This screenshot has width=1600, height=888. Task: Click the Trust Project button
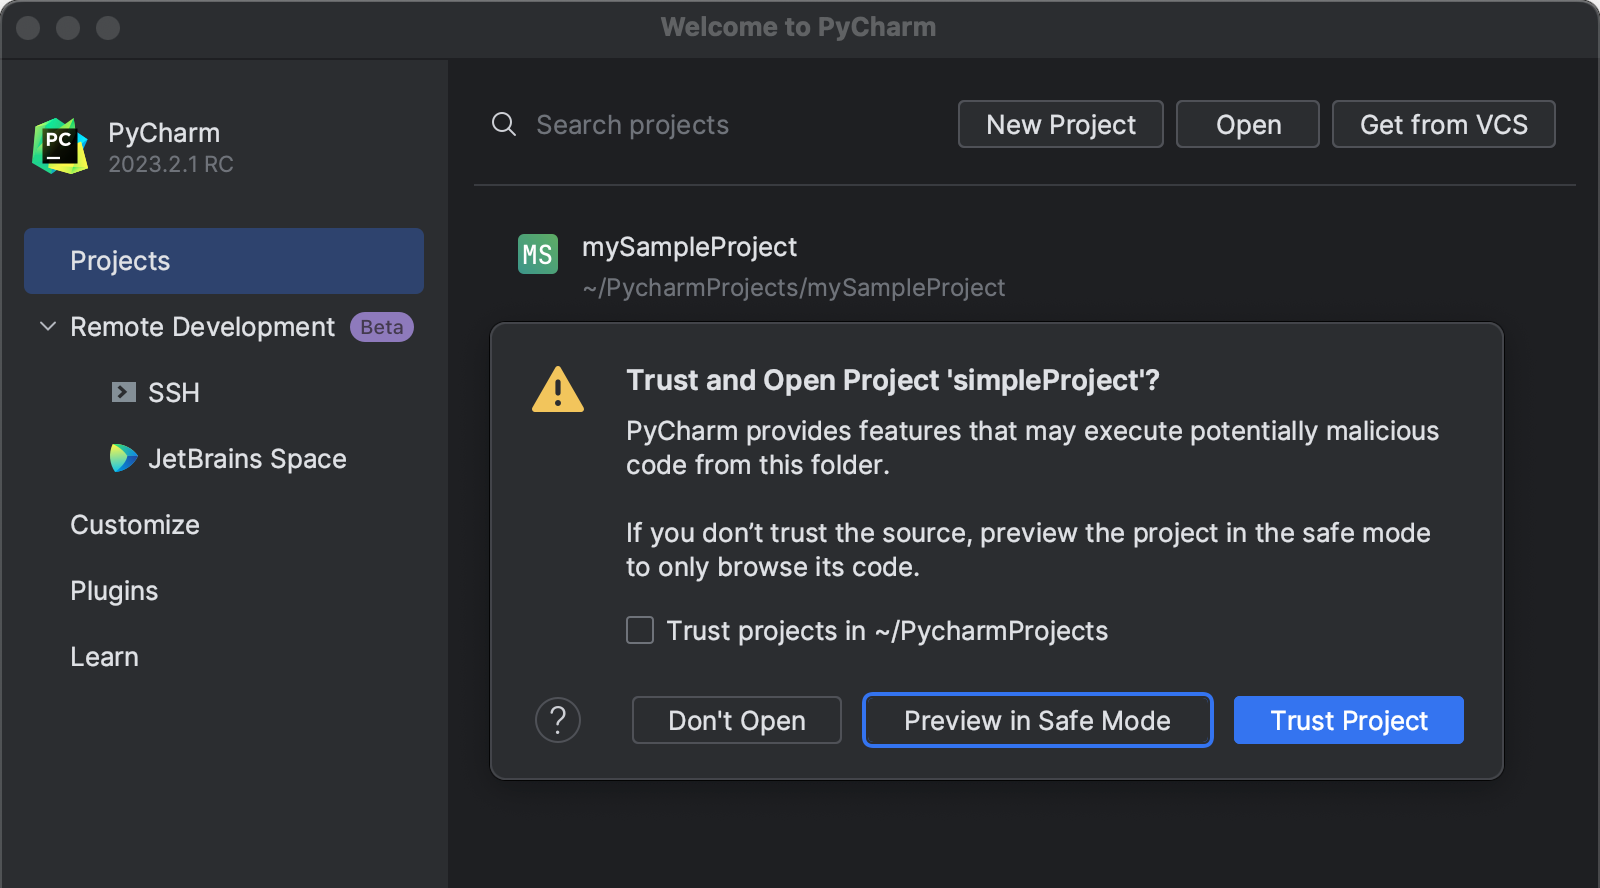(x=1348, y=720)
